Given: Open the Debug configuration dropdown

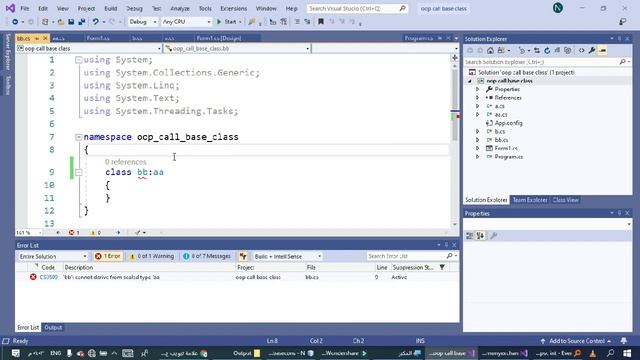Looking at the screenshot, I should pos(143,22).
